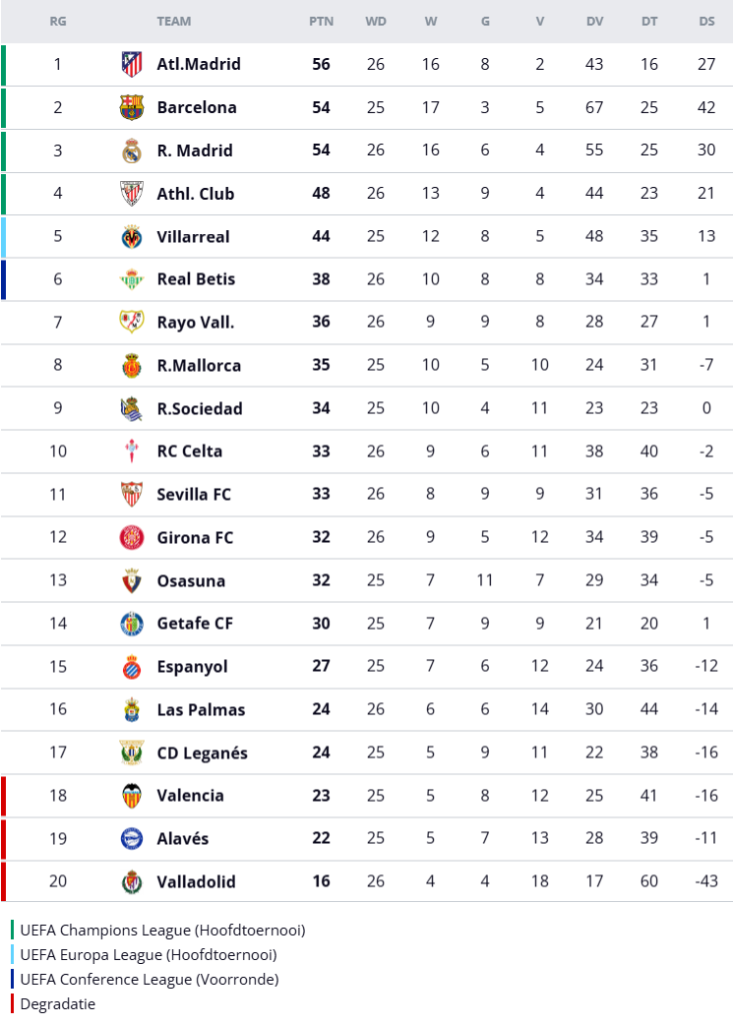This screenshot has height=1024, width=733.
Task: Click the DS column header
Action: (707, 21)
